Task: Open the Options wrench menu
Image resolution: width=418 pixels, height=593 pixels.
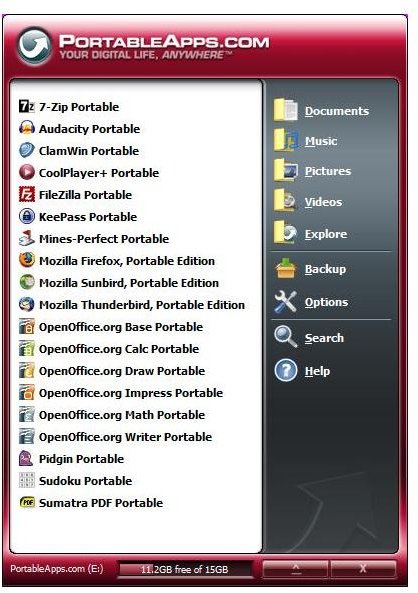Action: pos(311,302)
